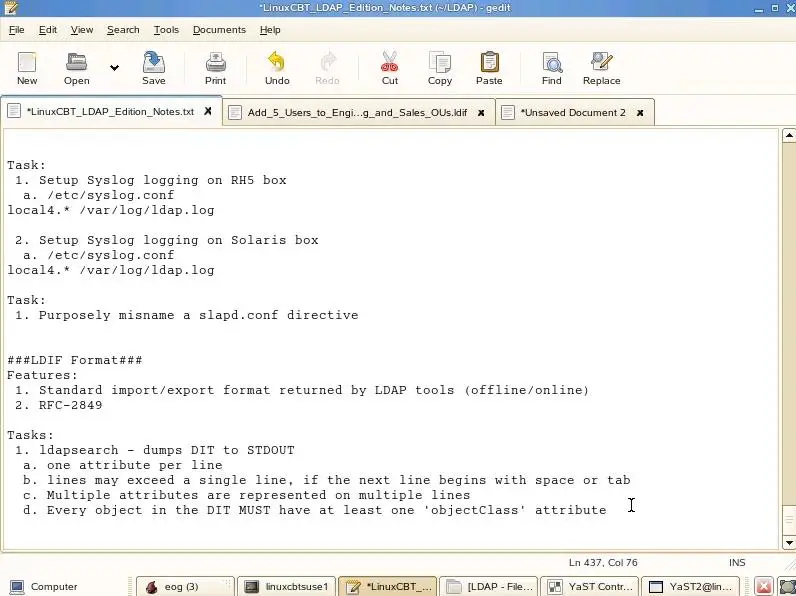Switch to the YaST2@lin taskbar window
Viewport: 796px width, 596px height.
690,586
